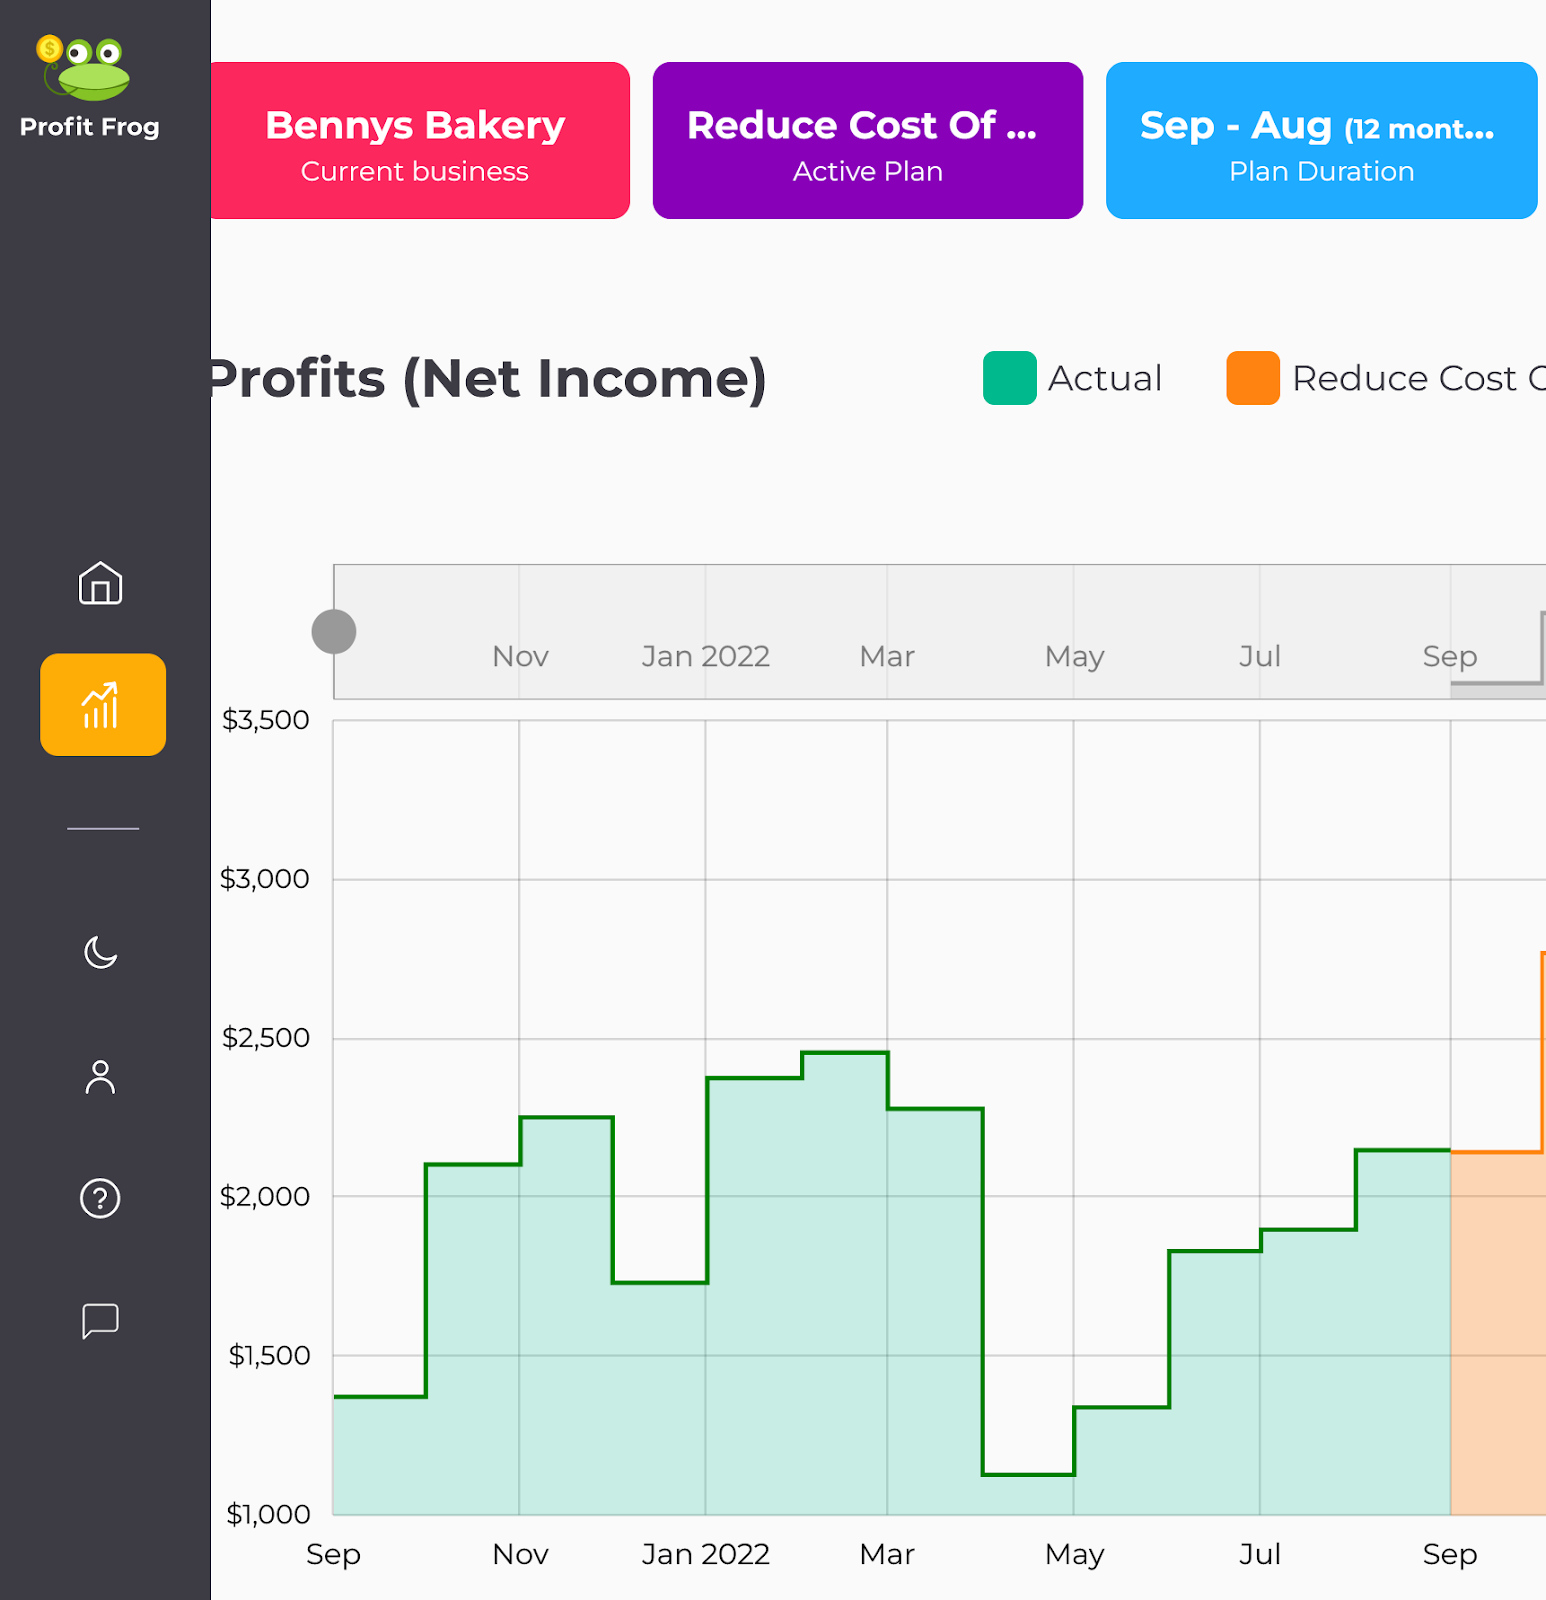Click the $1,500 y-axis label
This screenshot has width=1546, height=1600.
point(269,1355)
